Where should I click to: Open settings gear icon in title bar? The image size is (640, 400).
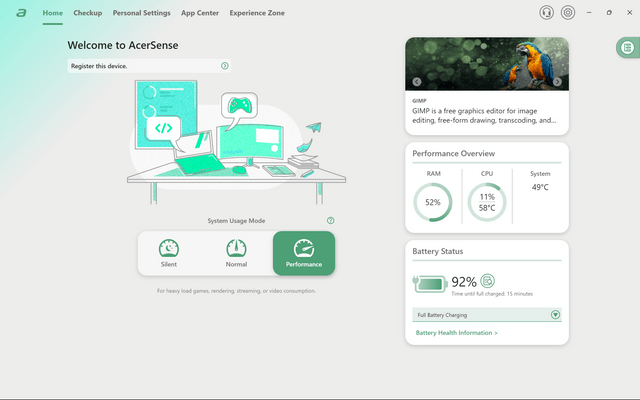tap(568, 13)
